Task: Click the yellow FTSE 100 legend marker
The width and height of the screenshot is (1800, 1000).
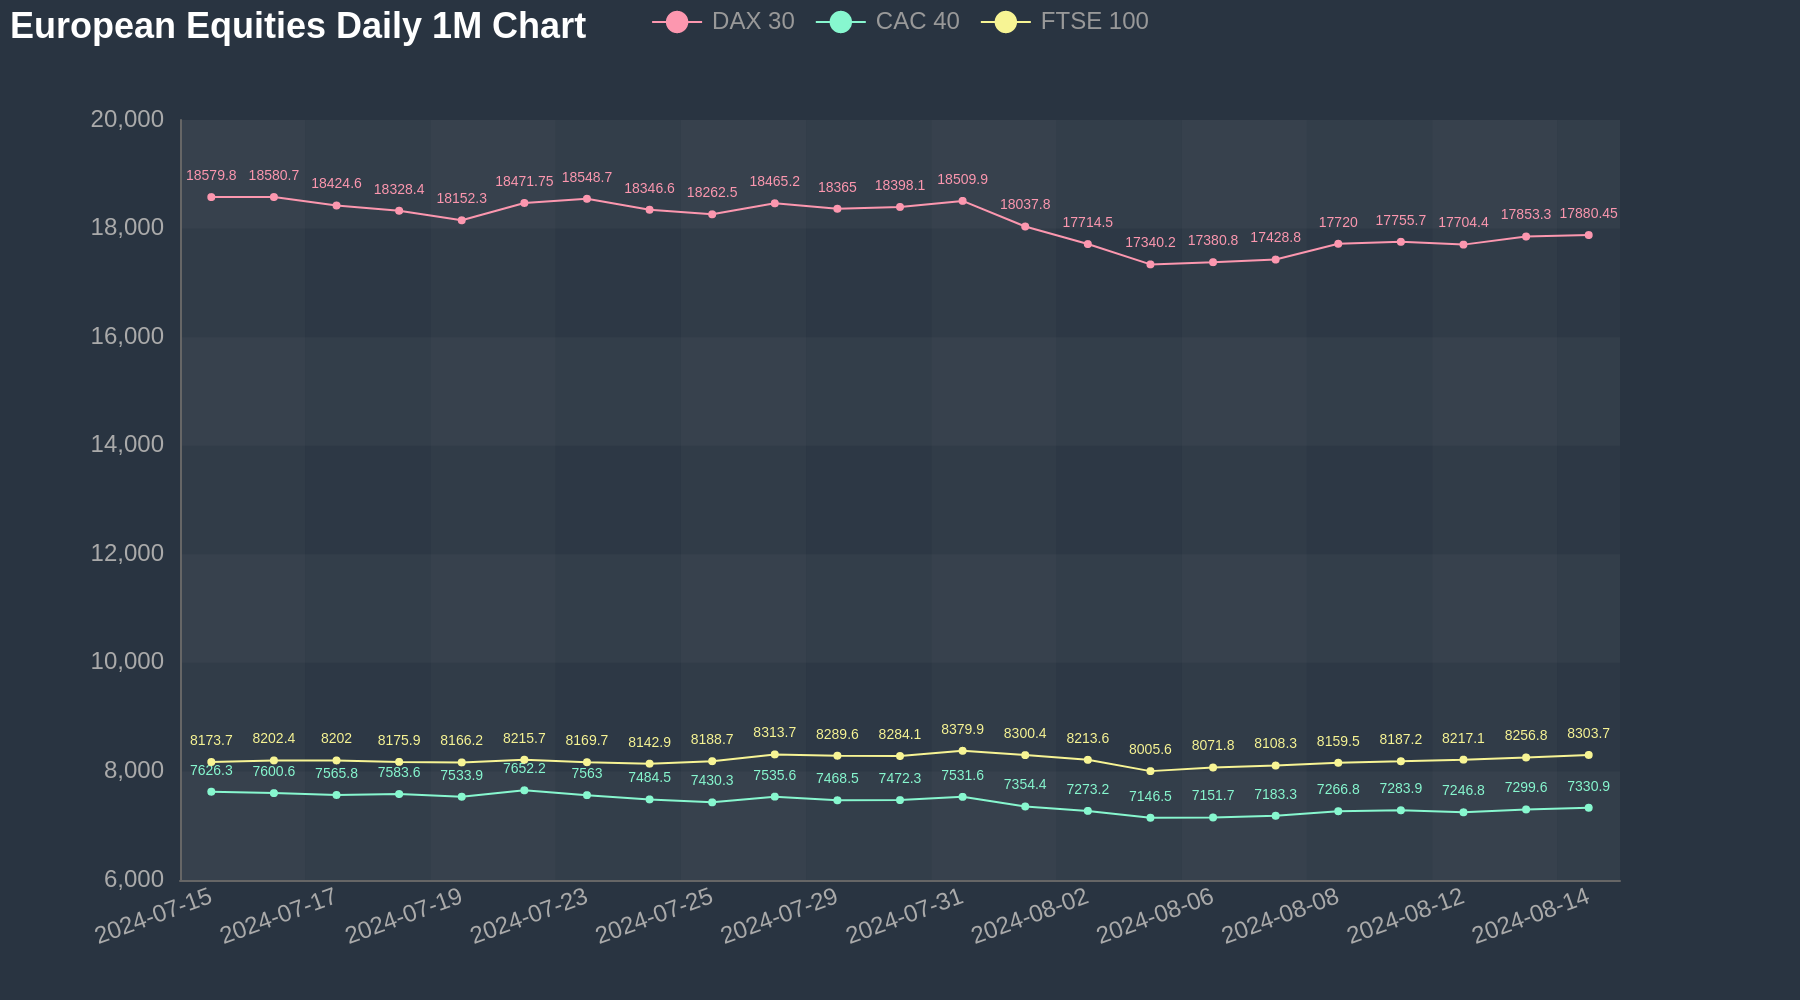Action: click(x=1006, y=22)
